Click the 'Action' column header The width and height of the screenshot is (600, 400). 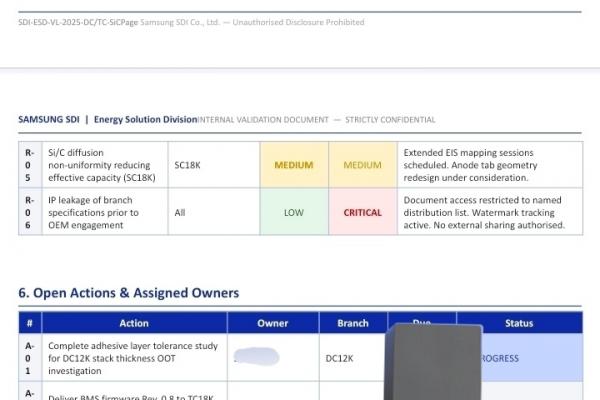134,323
